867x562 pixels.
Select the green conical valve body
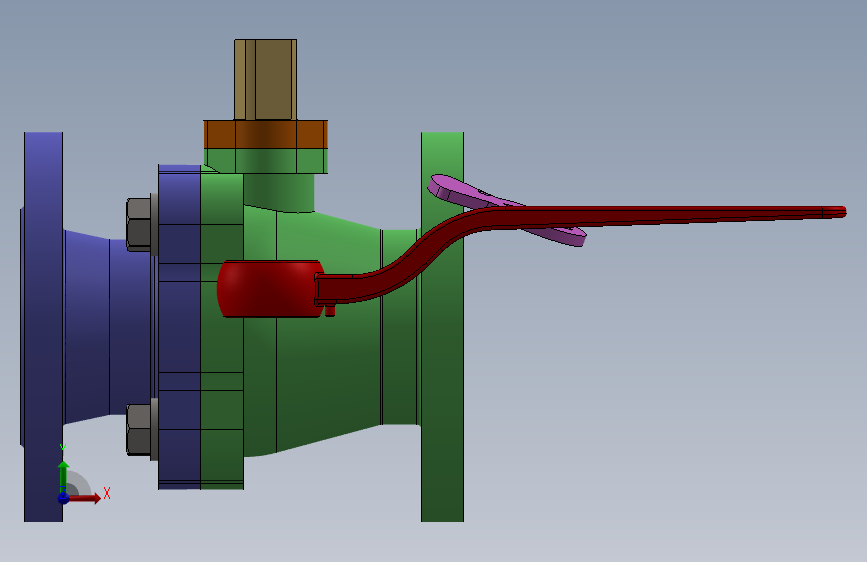[x=326, y=354]
